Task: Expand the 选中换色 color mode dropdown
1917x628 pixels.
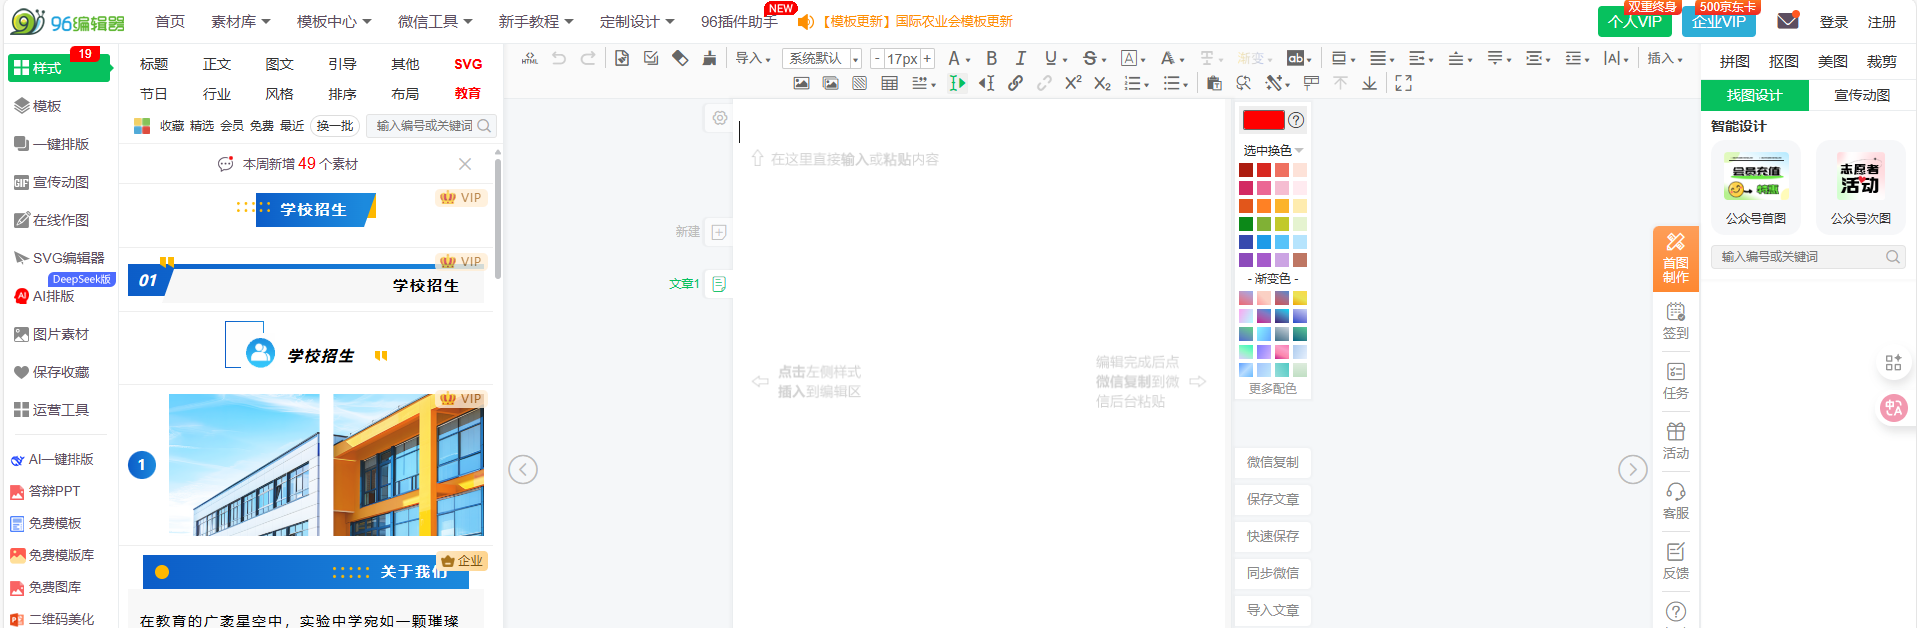Action: (x=1272, y=150)
